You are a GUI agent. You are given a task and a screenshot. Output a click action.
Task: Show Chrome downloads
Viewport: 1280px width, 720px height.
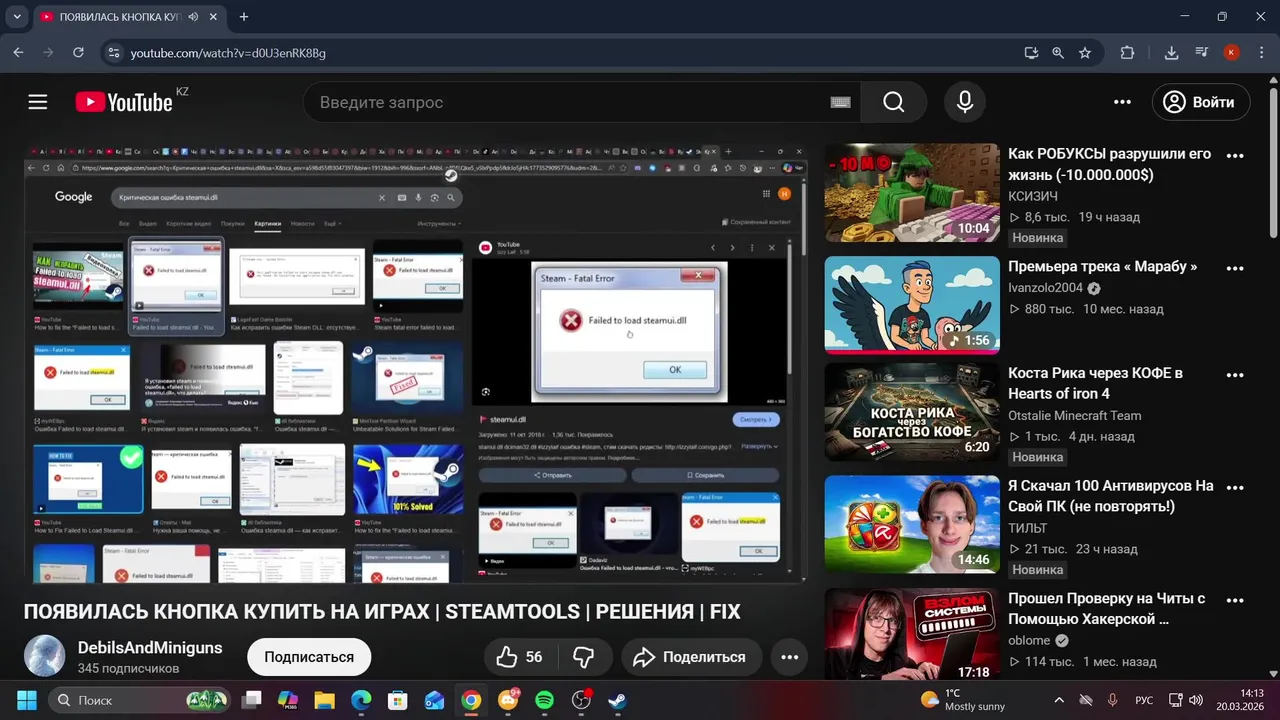click(x=1172, y=52)
